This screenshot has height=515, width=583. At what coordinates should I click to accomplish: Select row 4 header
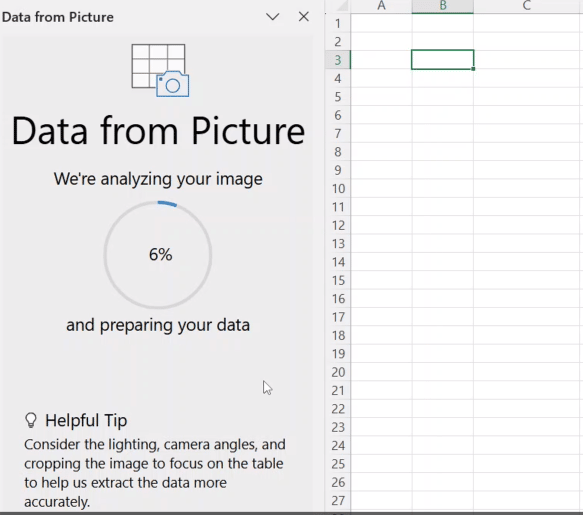338,78
